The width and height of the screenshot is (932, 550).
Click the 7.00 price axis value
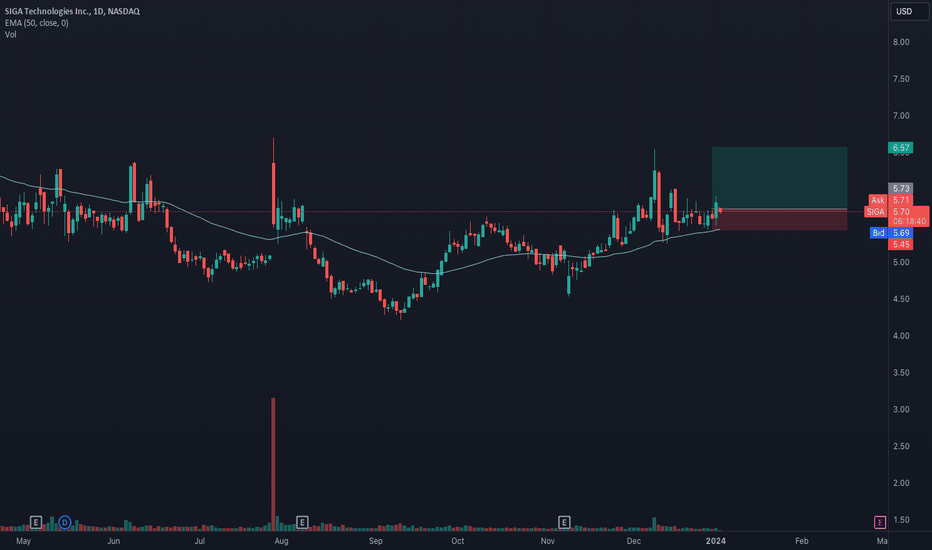coord(901,116)
